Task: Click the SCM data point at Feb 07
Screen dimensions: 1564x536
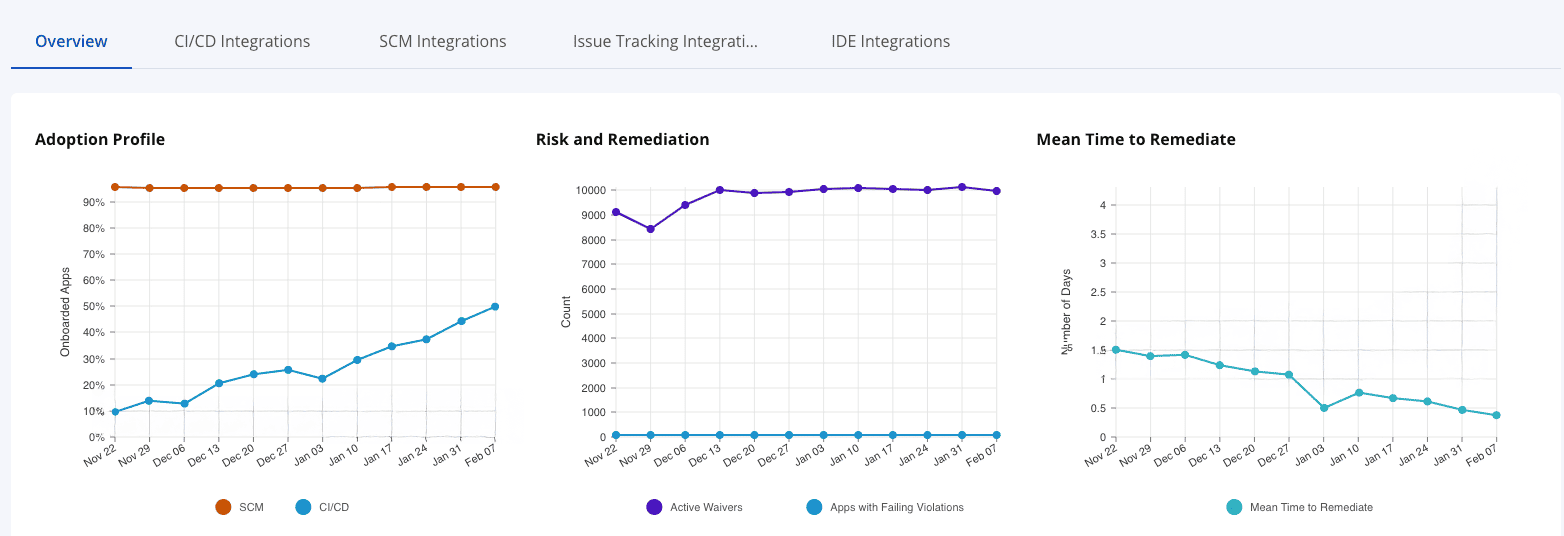Action: (495, 187)
